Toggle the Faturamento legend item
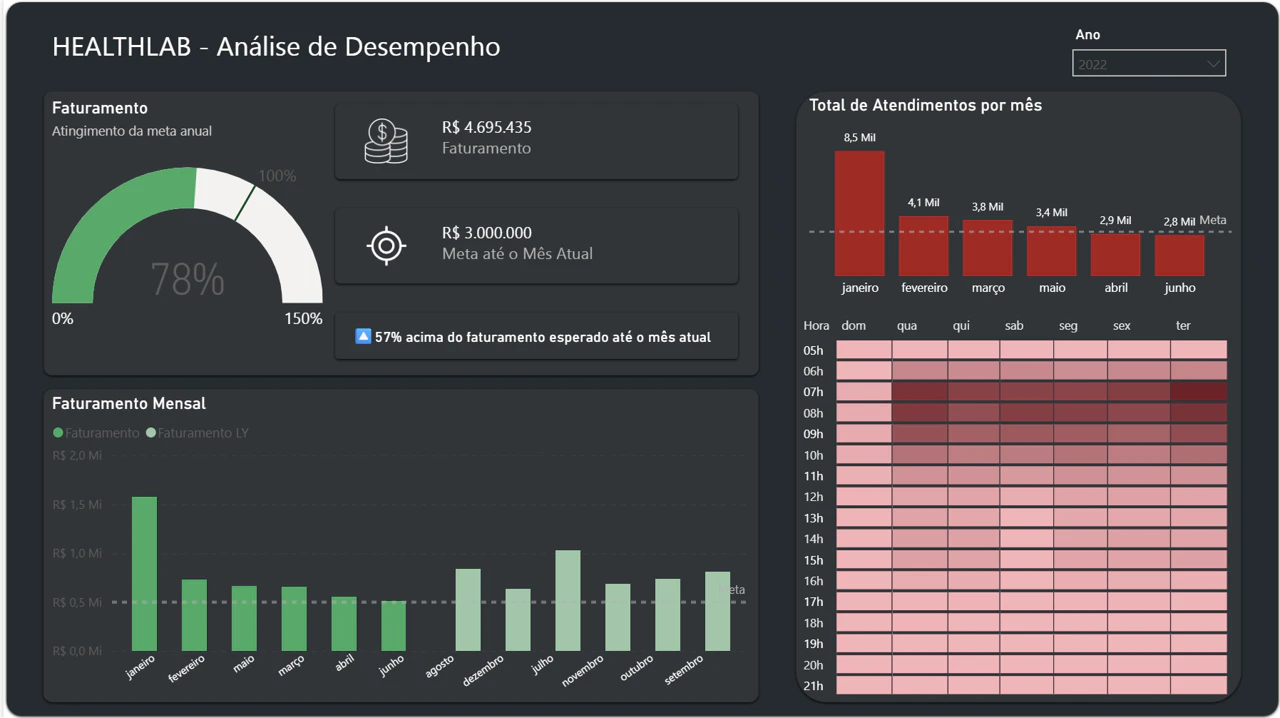The height and width of the screenshot is (718, 1280). click(x=96, y=433)
